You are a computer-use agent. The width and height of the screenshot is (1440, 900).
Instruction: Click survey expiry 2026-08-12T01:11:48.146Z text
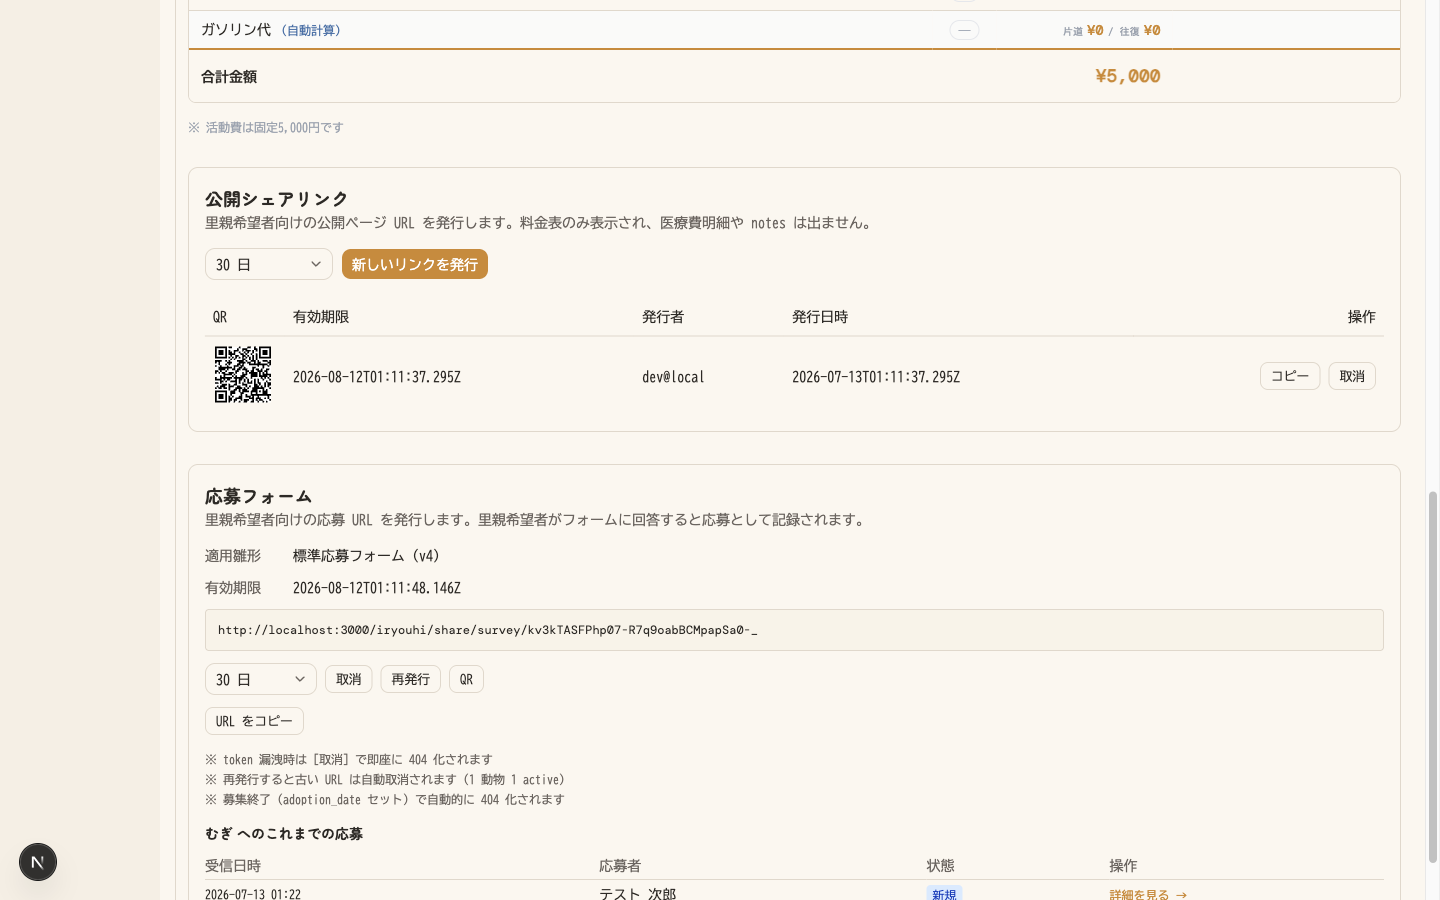tap(377, 588)
